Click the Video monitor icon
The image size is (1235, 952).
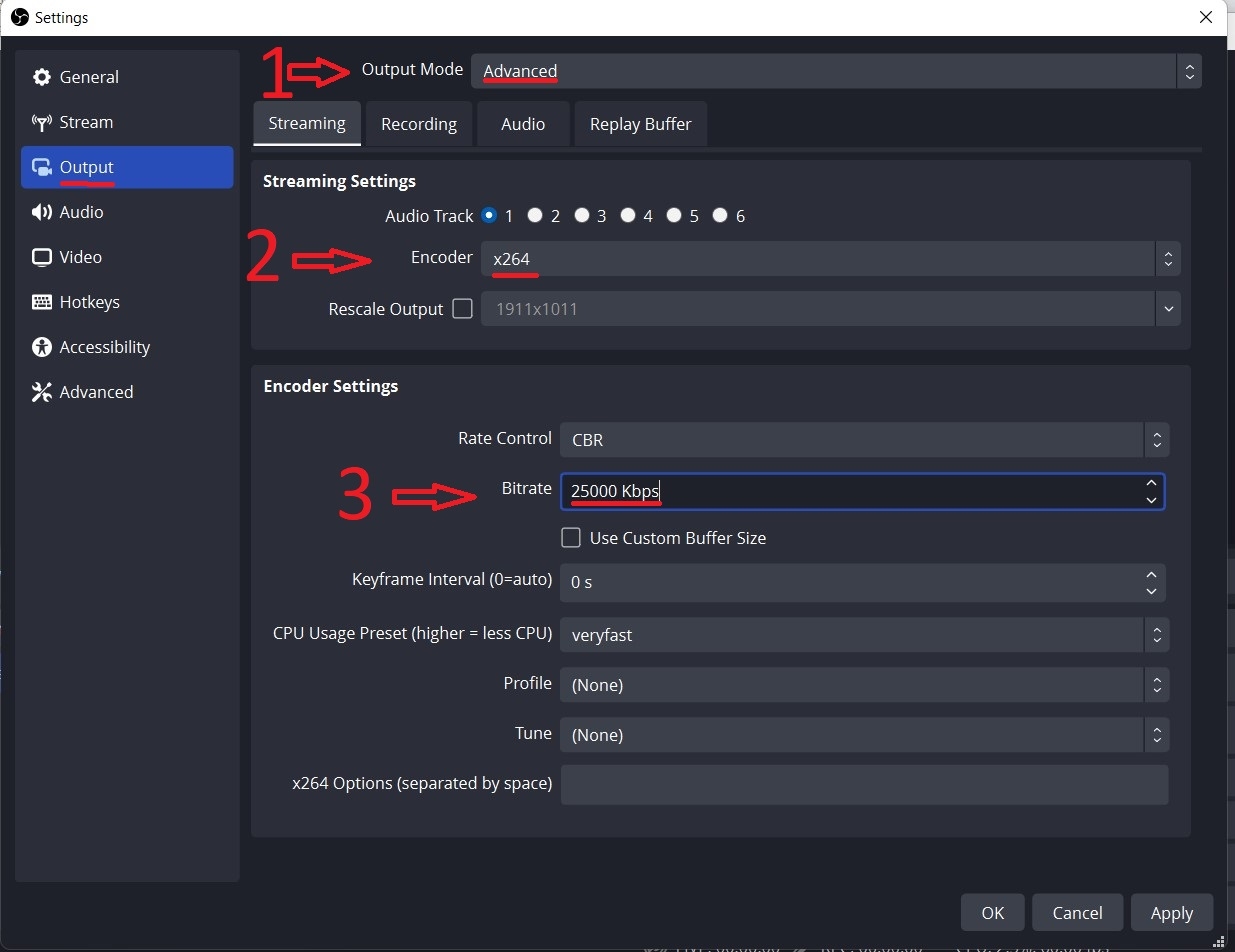(42, 258)
